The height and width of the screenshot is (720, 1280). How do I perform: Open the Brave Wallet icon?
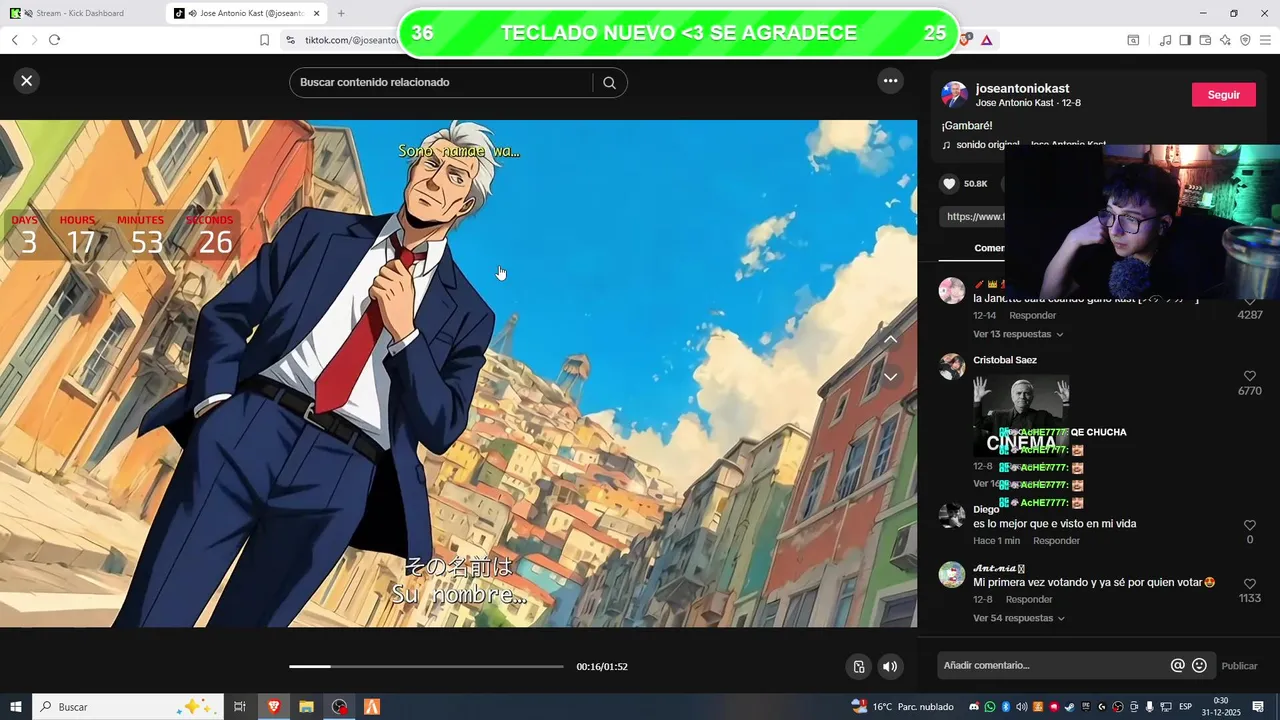(x=1205, y=40)
